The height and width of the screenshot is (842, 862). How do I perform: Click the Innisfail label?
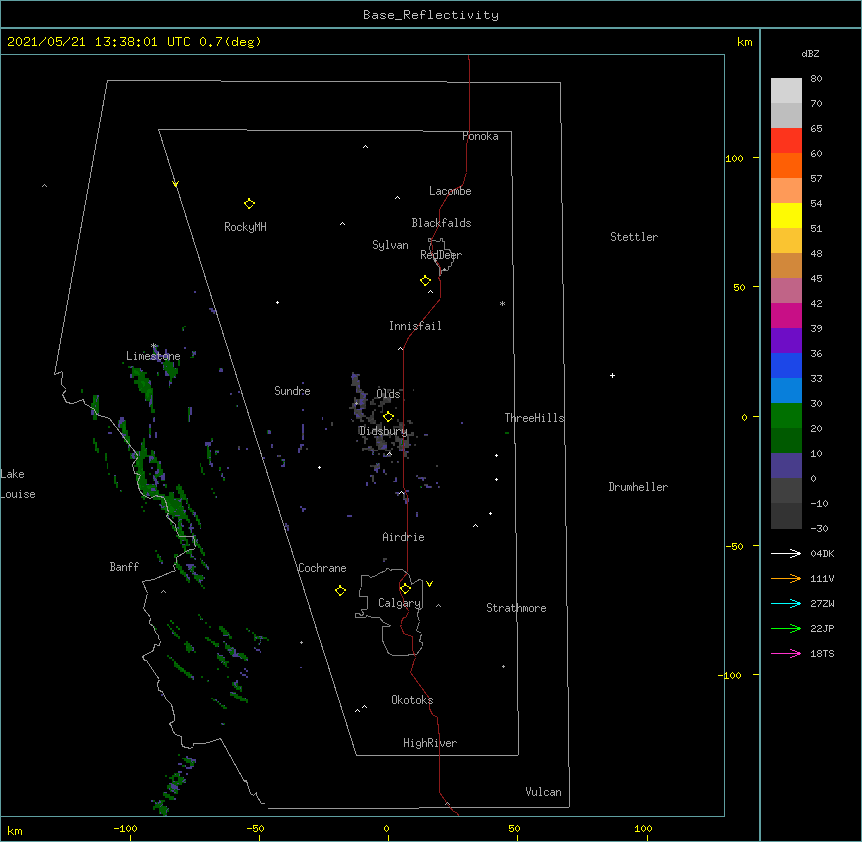coord(415,326)
